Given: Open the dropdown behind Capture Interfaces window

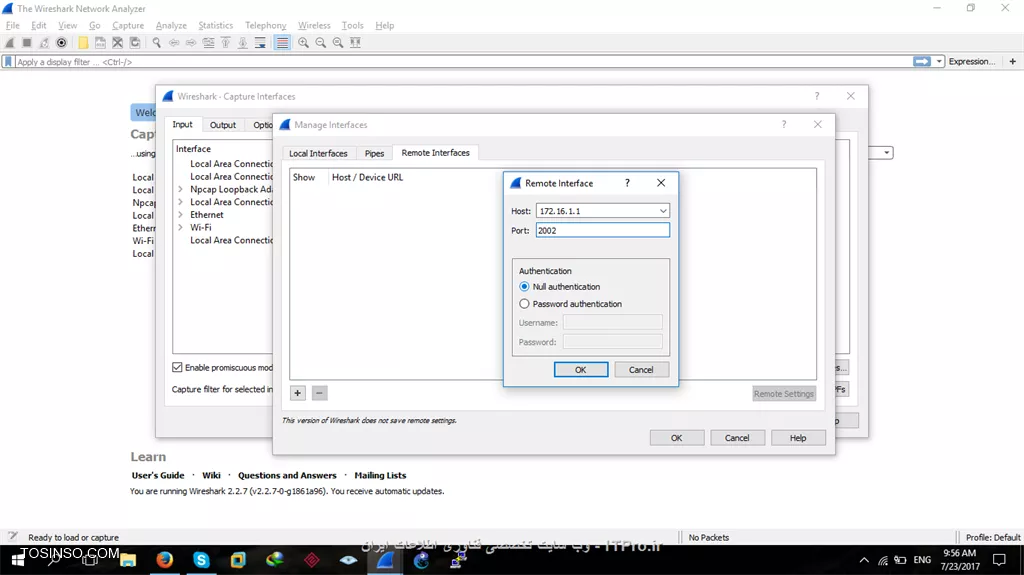Looking at the screenshot, I should point(886,153).
